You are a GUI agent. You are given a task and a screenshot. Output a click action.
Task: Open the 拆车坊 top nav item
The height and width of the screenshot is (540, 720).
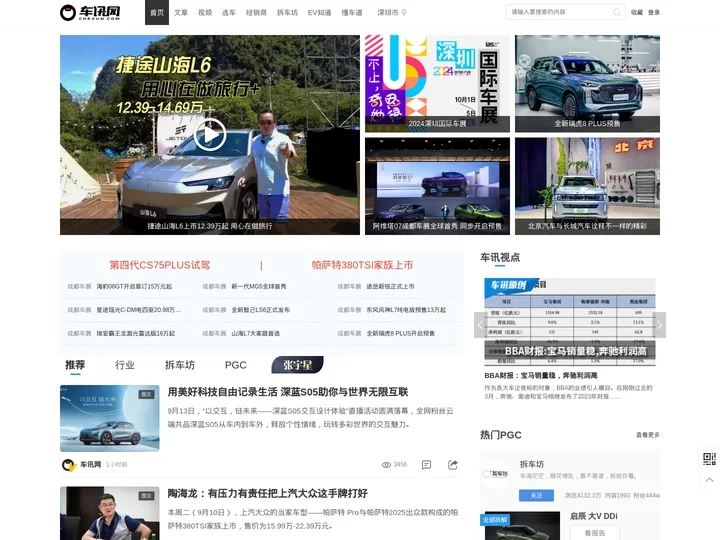point(287,12)
